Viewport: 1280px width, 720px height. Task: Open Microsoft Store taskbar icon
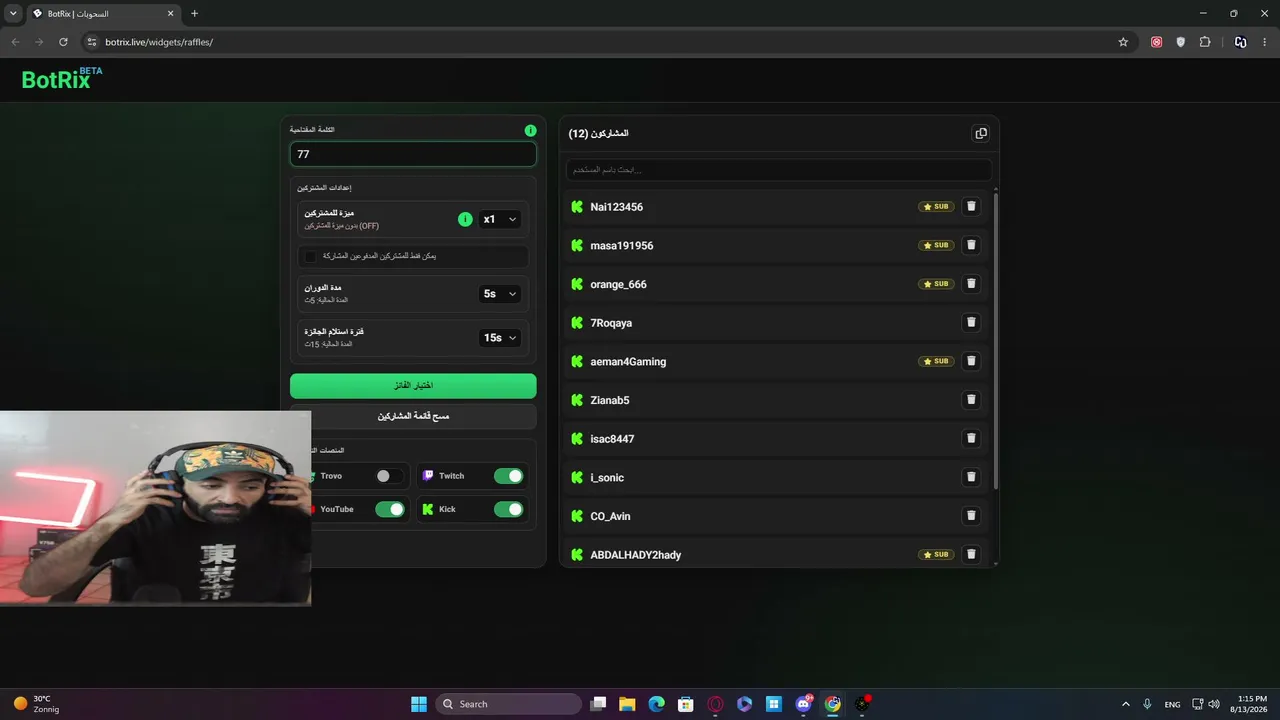coord(685,704)
